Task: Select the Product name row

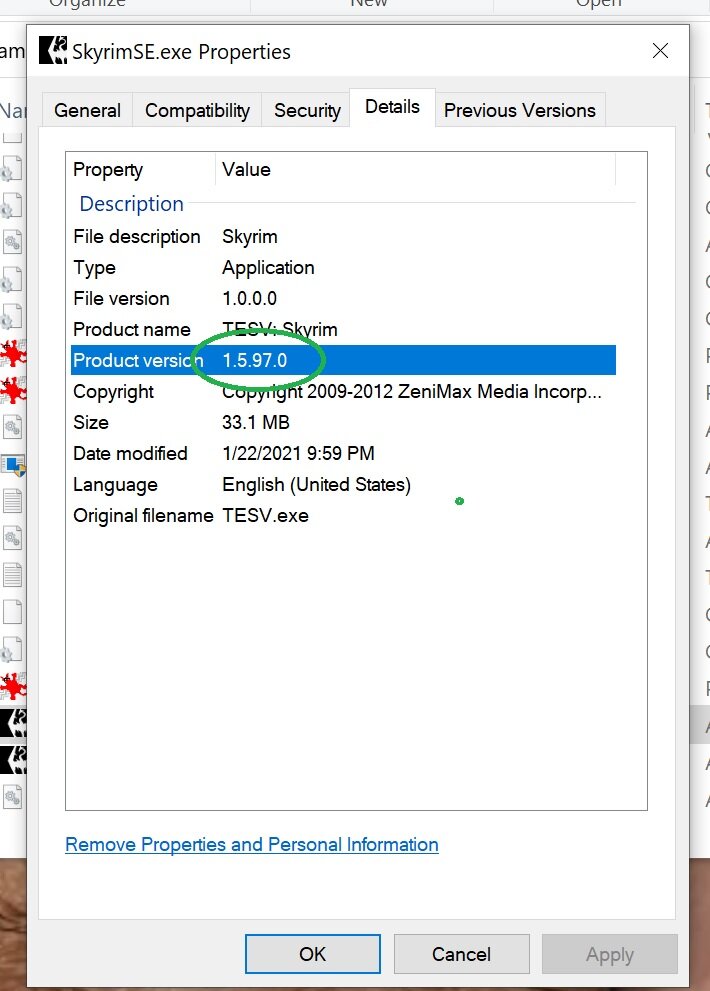Action: pos(343,329)
